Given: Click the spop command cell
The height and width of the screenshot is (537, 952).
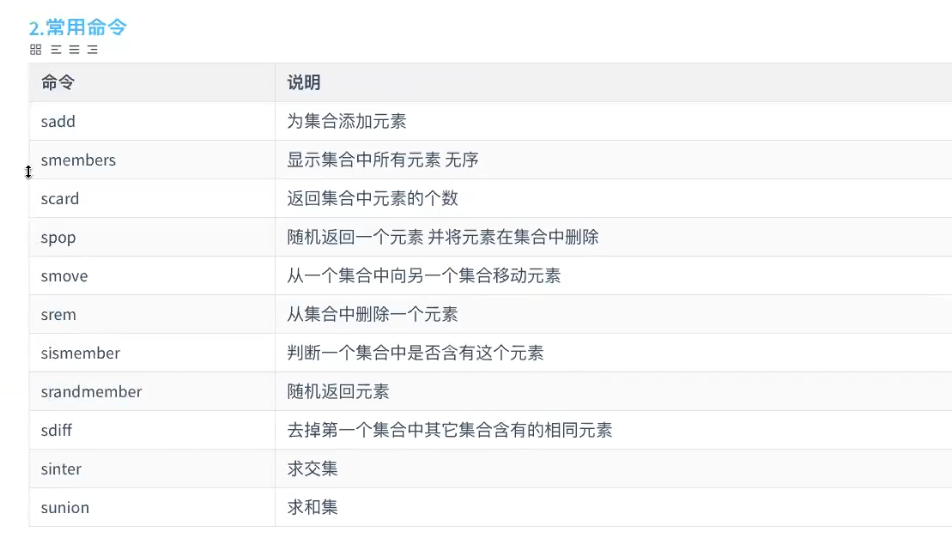Looking at the screenshot, I should (152, 237).
